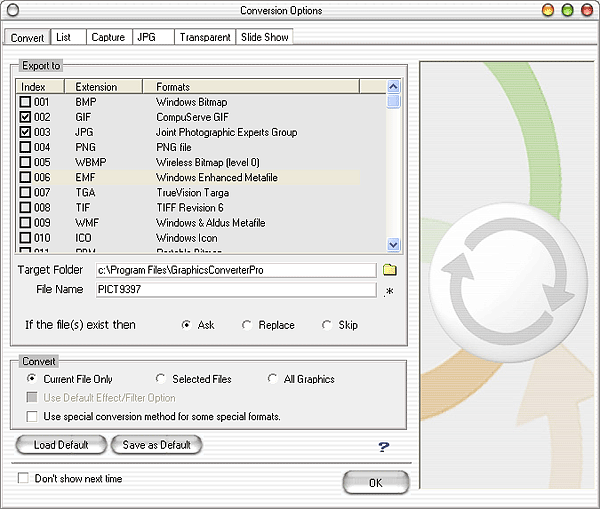Select the Joint Photographic Experts Group text
This screenshot has width=600, height=509.
227,132
